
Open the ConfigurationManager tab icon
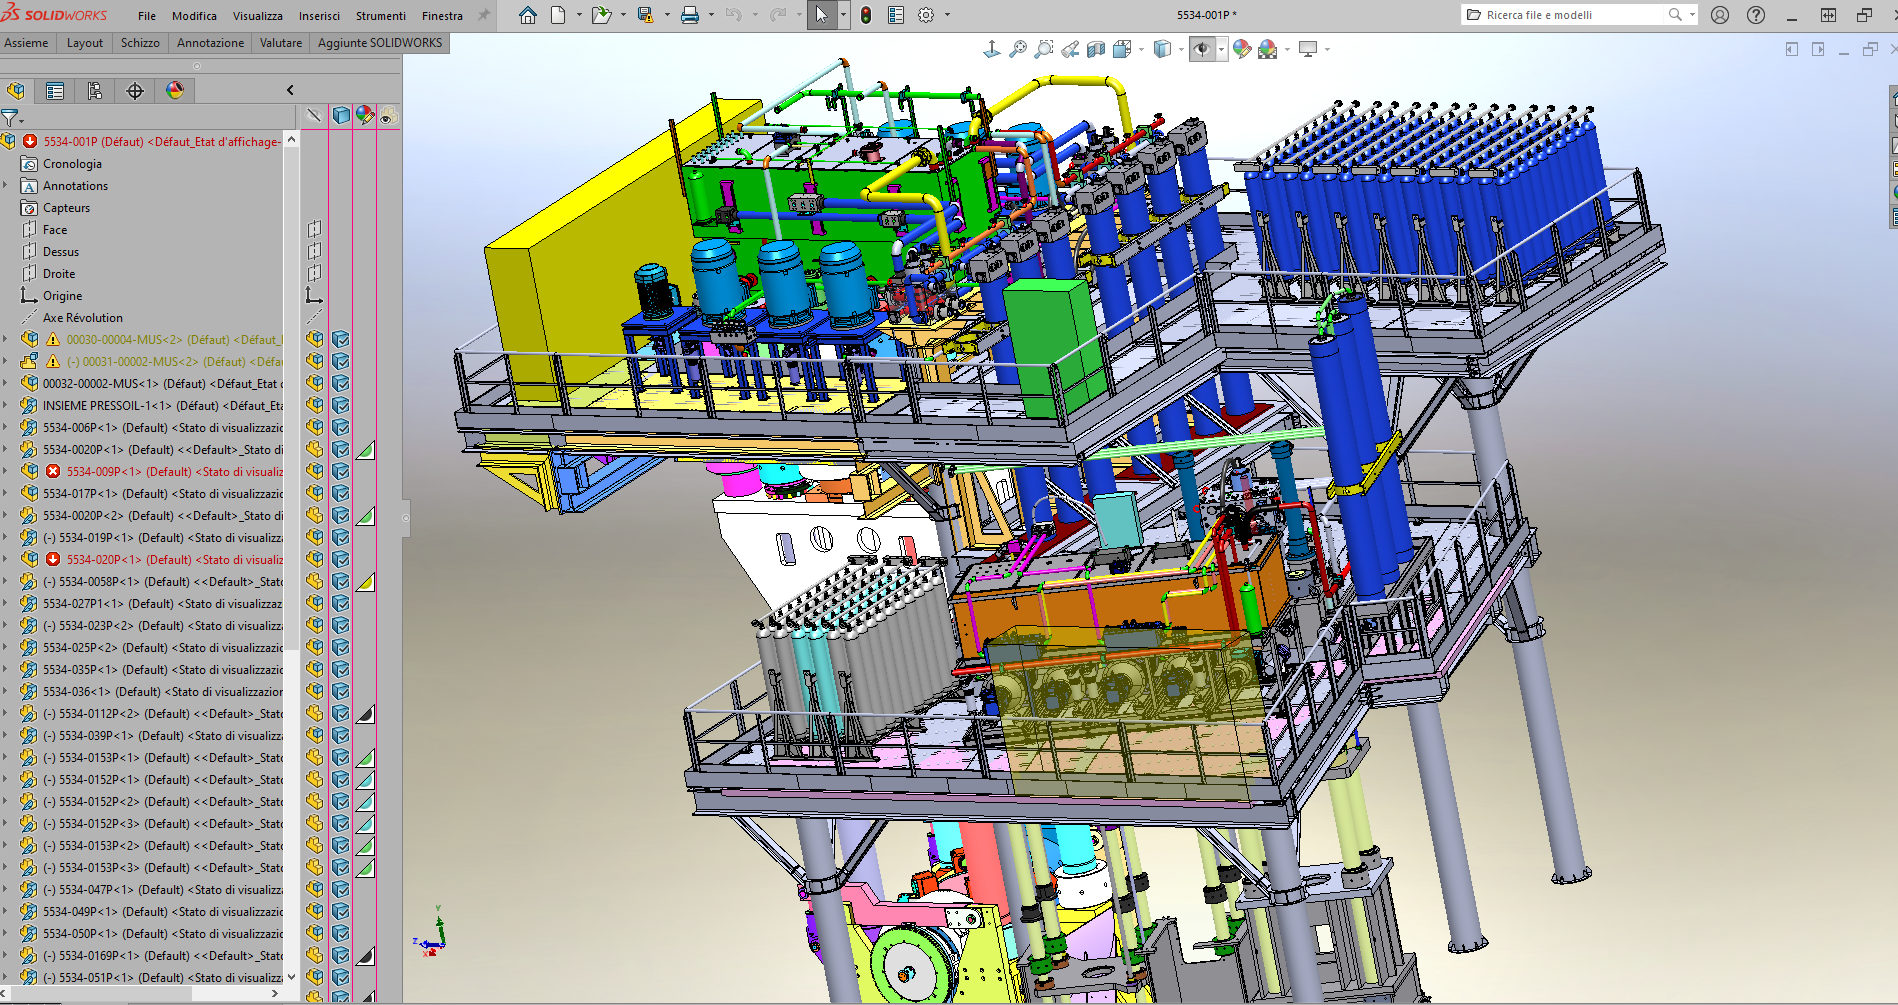pos(95,91)
